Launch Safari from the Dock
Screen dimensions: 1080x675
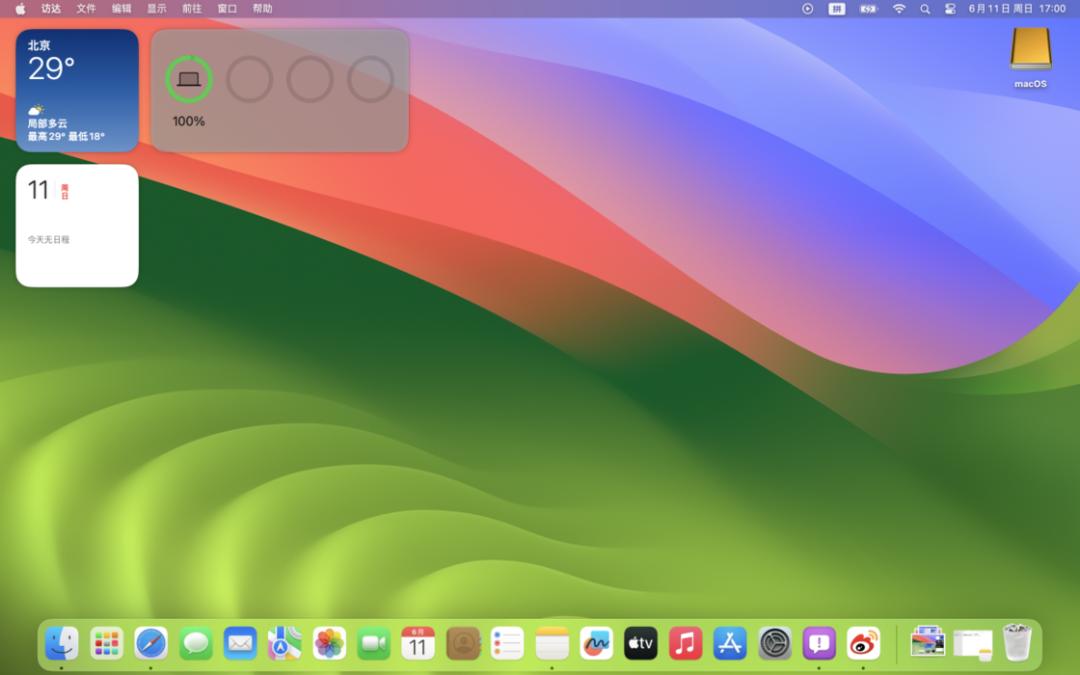(x=151, y=643)
